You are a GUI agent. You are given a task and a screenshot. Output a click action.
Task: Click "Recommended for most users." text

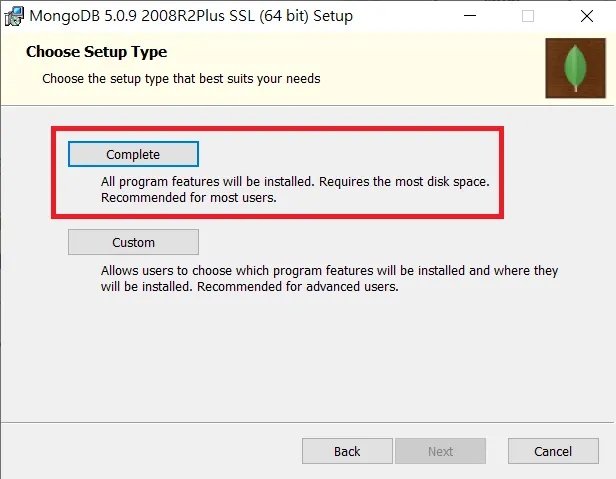coord(188,198)
